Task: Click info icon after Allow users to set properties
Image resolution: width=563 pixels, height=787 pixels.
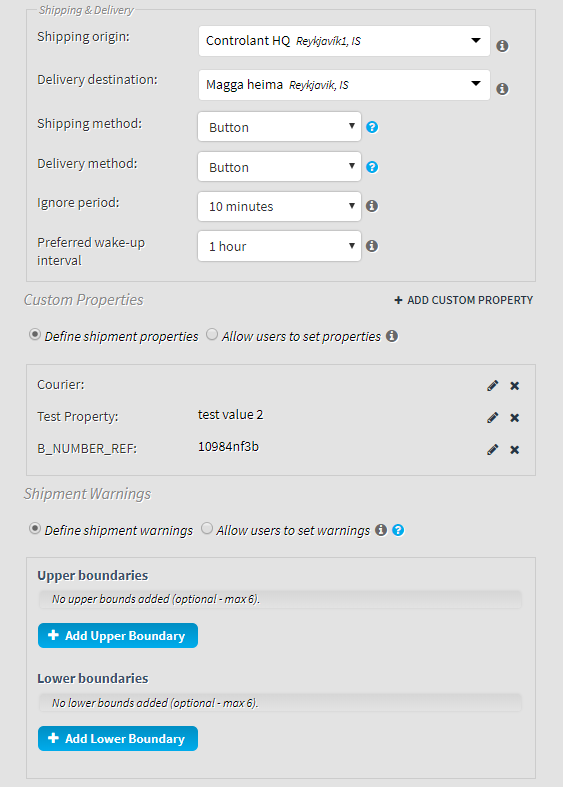Action: [392, 336]
